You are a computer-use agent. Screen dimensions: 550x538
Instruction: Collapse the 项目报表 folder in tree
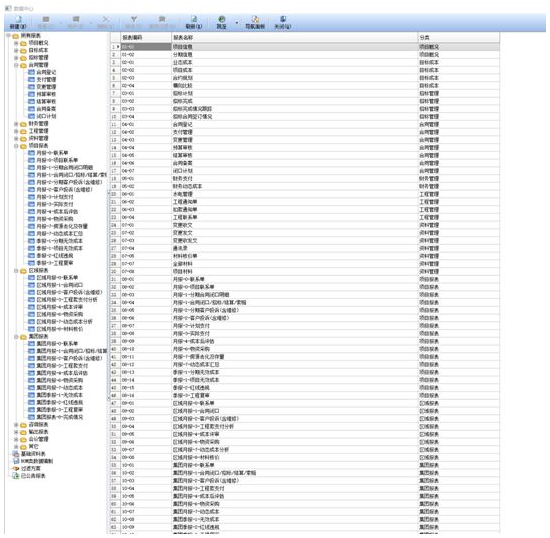[x=16, y=146]
